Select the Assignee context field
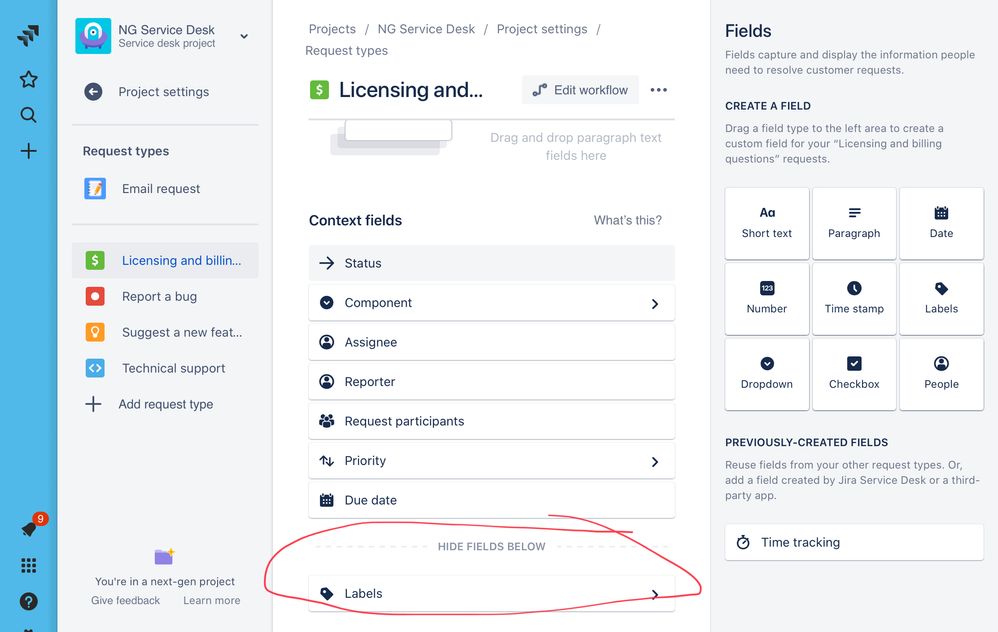The width and height of the screenshot is (998, 632). click(491, 342)
